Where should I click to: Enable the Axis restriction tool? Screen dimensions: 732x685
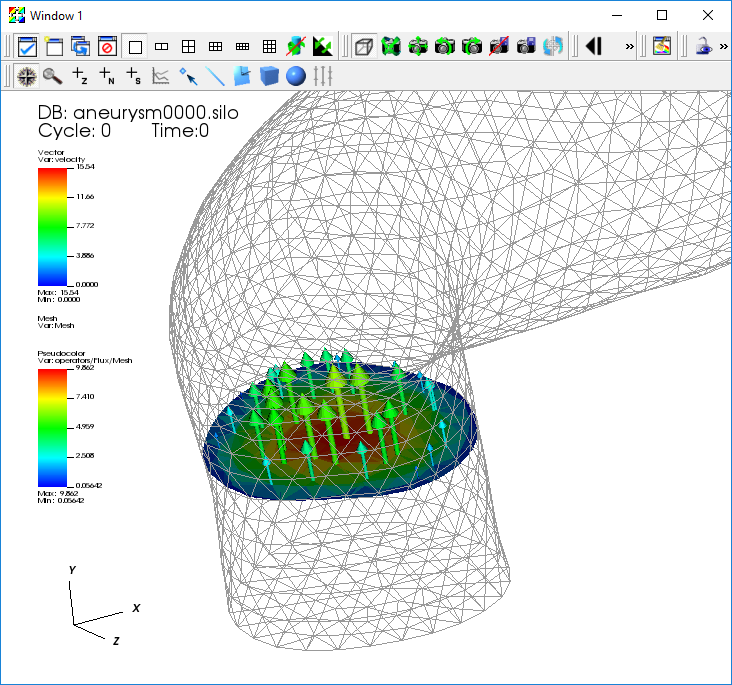click(323, 76)
